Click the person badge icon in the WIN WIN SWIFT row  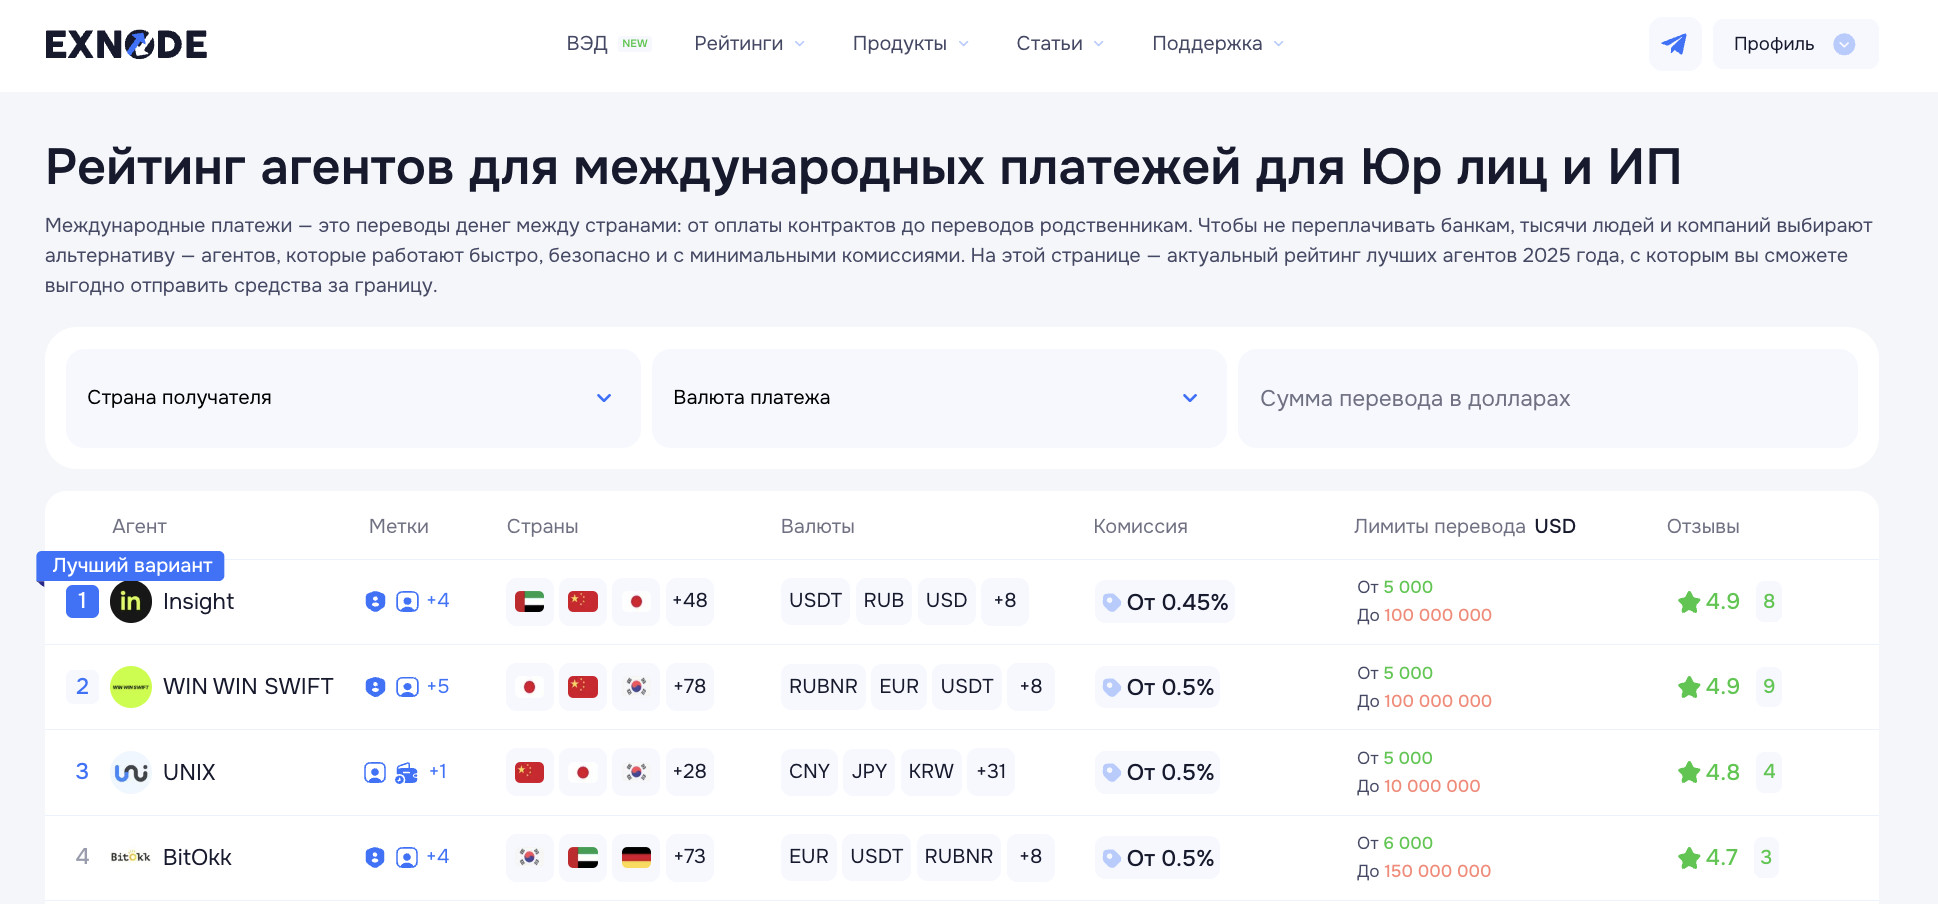407,687
